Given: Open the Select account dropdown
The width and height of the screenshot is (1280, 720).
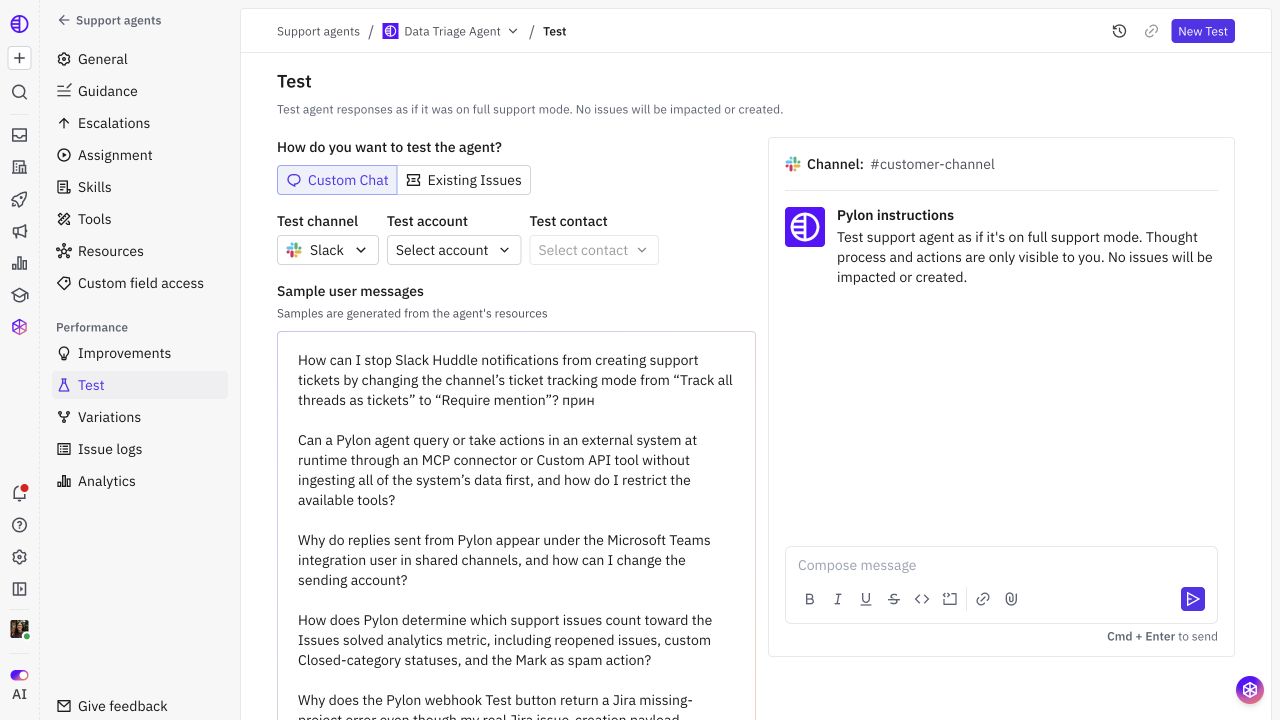Looking at the screenshot, I should pos(454,250).
